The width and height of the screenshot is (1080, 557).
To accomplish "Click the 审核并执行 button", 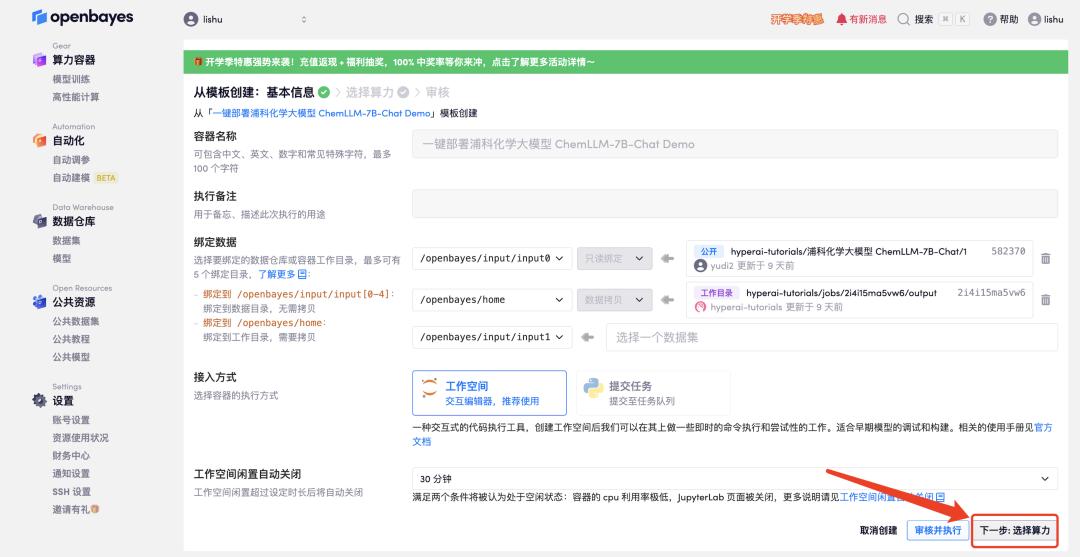I will [935, 530].
